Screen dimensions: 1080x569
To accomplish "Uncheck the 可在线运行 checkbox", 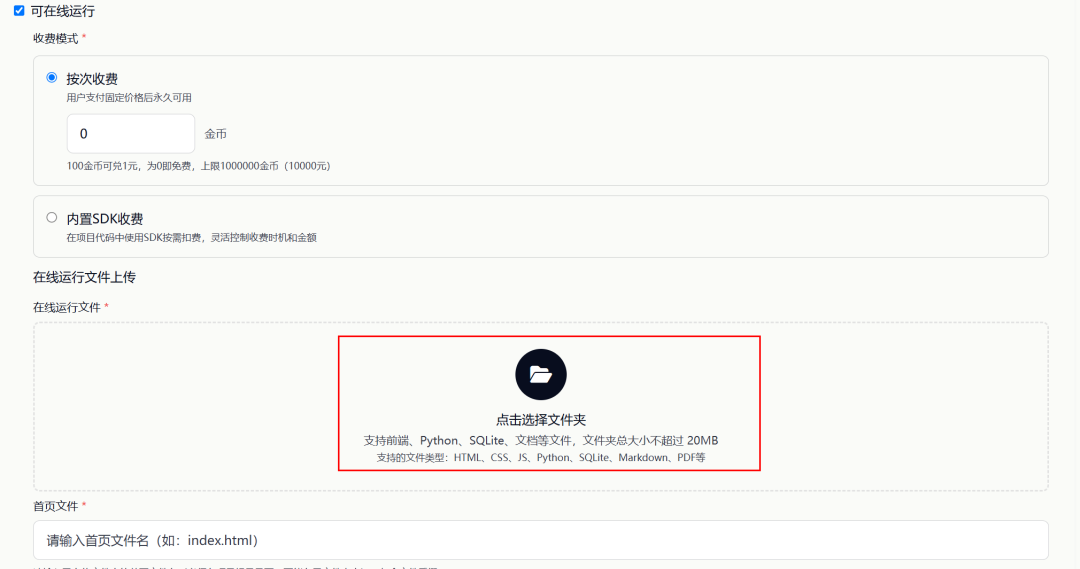I will [x=19, y=11].
